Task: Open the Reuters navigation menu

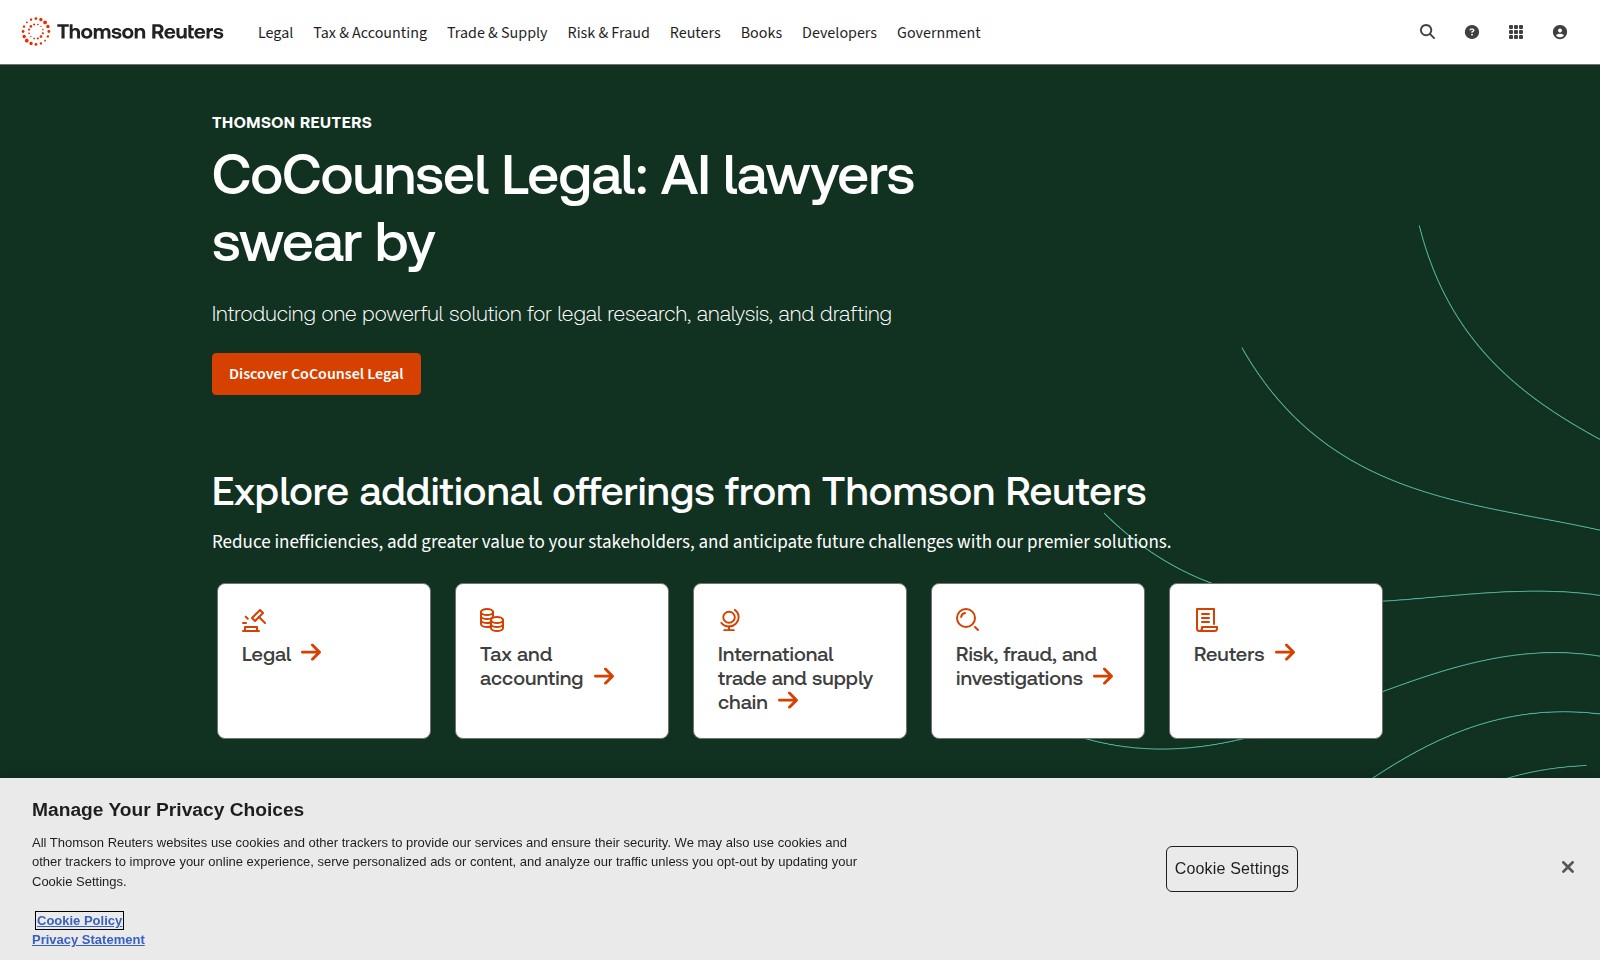Action: (x=695, y=33)
